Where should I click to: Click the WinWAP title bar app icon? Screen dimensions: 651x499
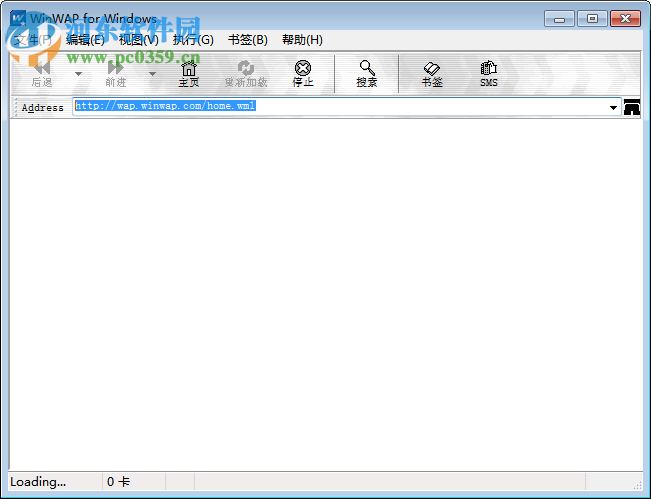18,18
